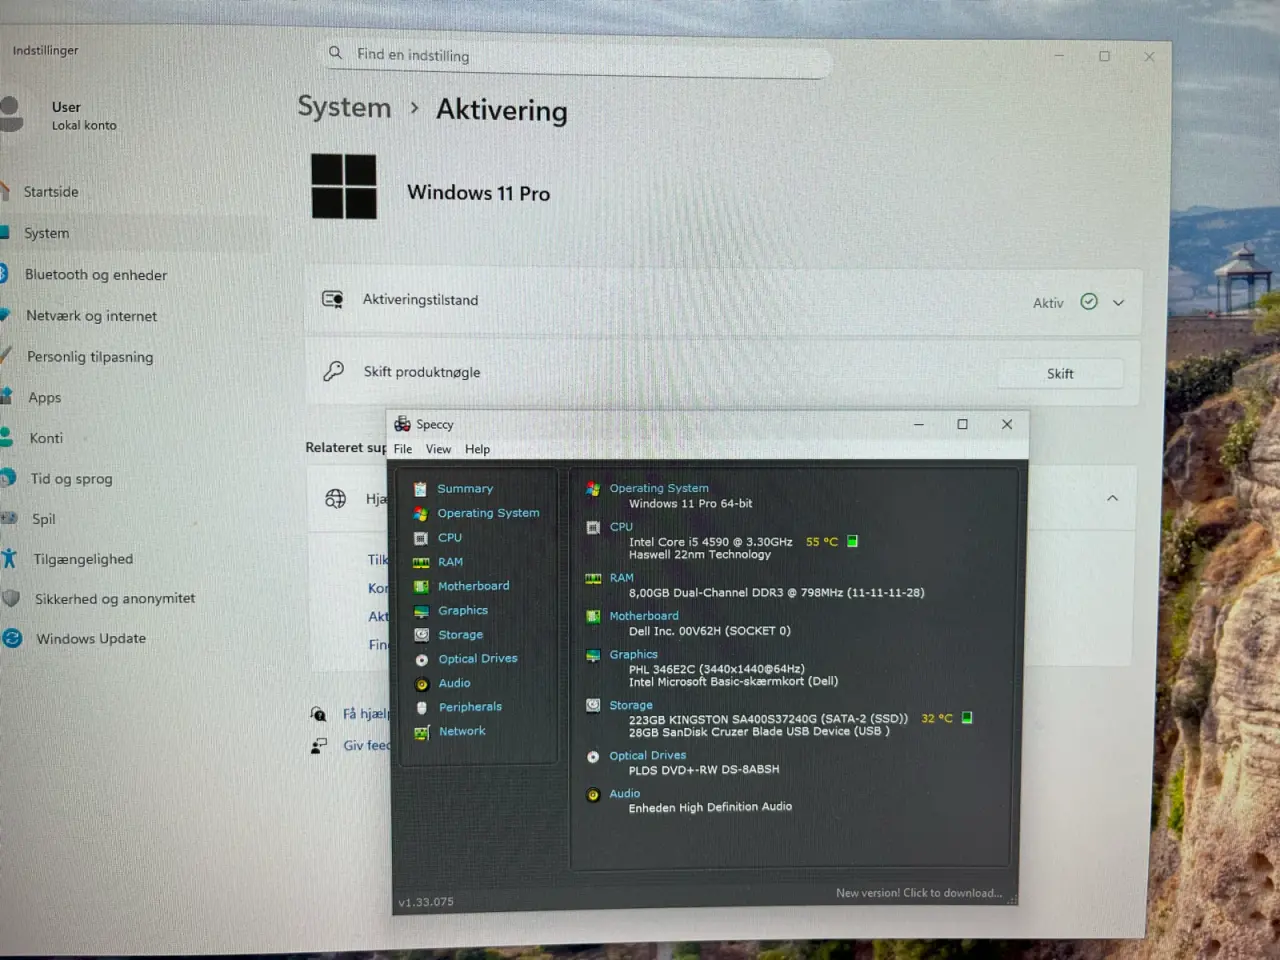Click the Sikkerhed og anonymitet shield icon
Viewport: 1280px width, 960px height.
pyautogui.click(x=11, y=598)
